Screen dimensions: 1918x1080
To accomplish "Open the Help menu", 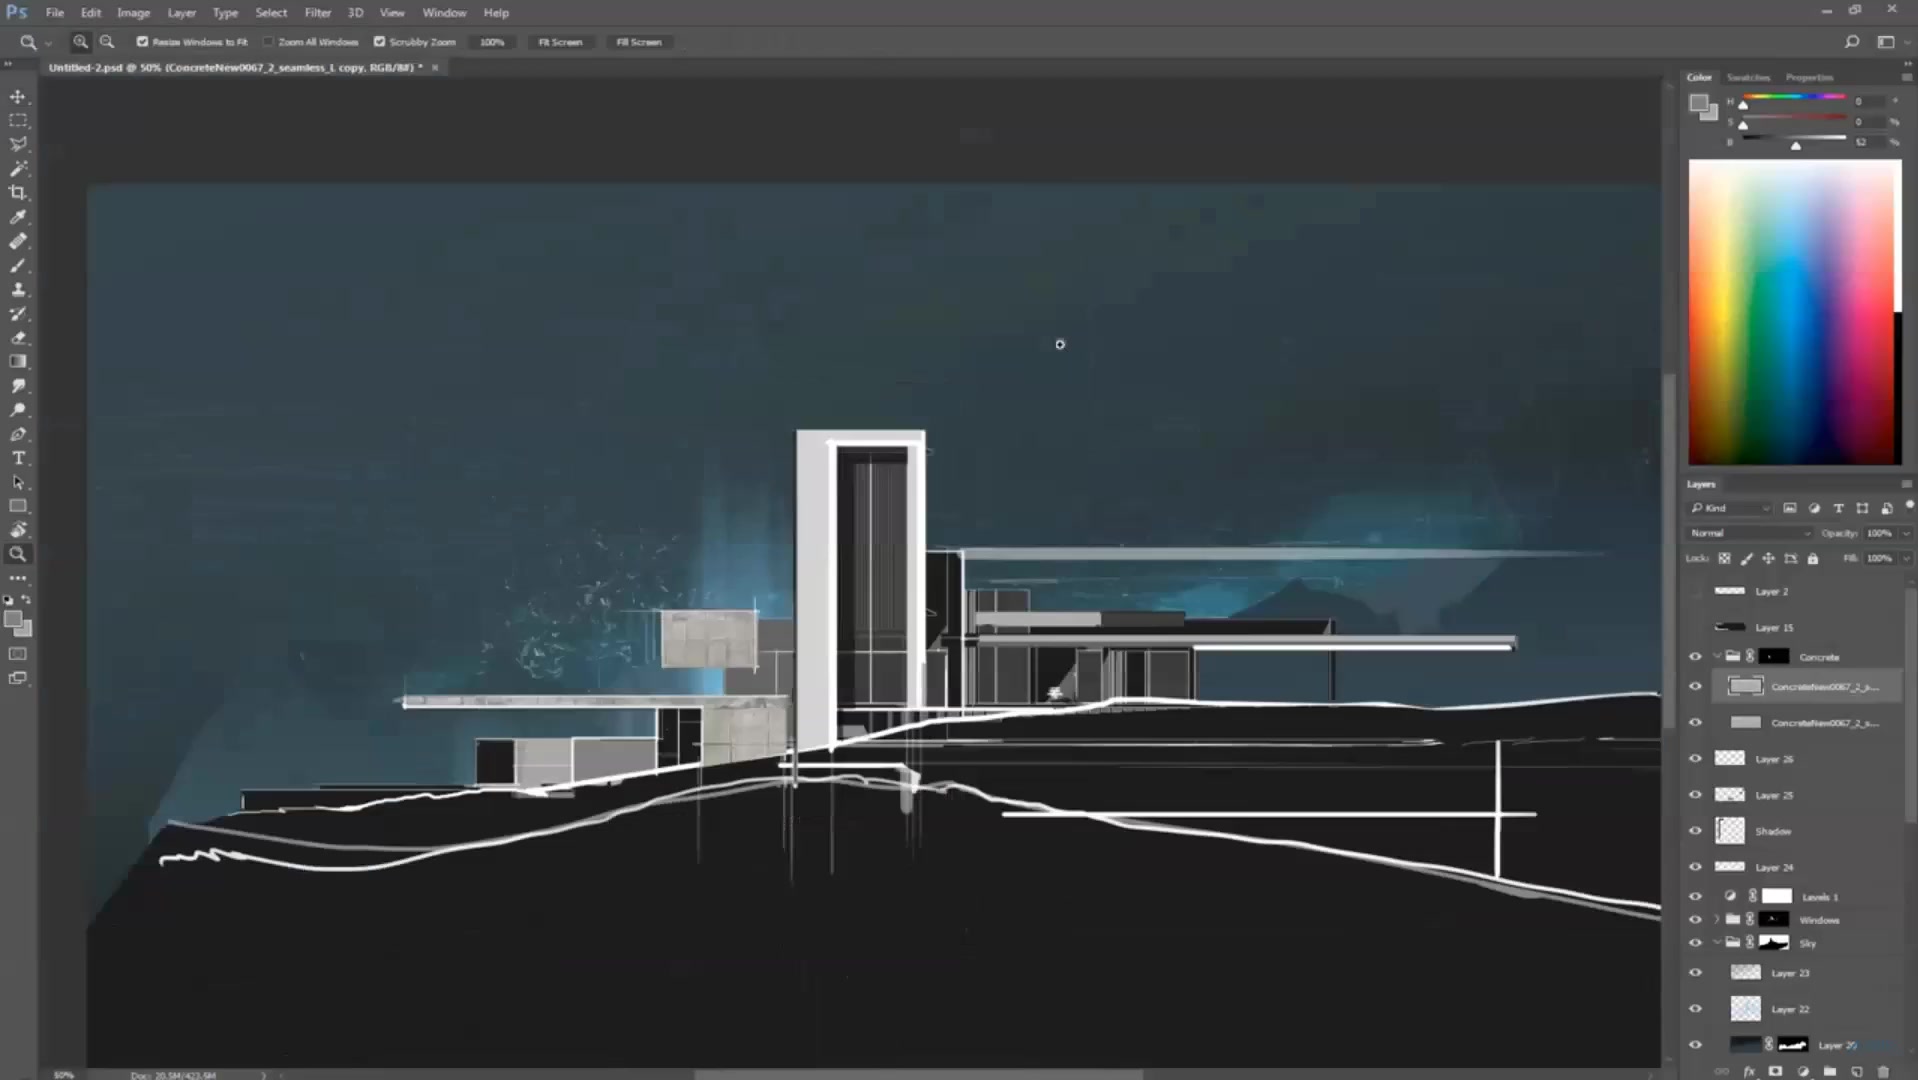I will coord(496,13).
